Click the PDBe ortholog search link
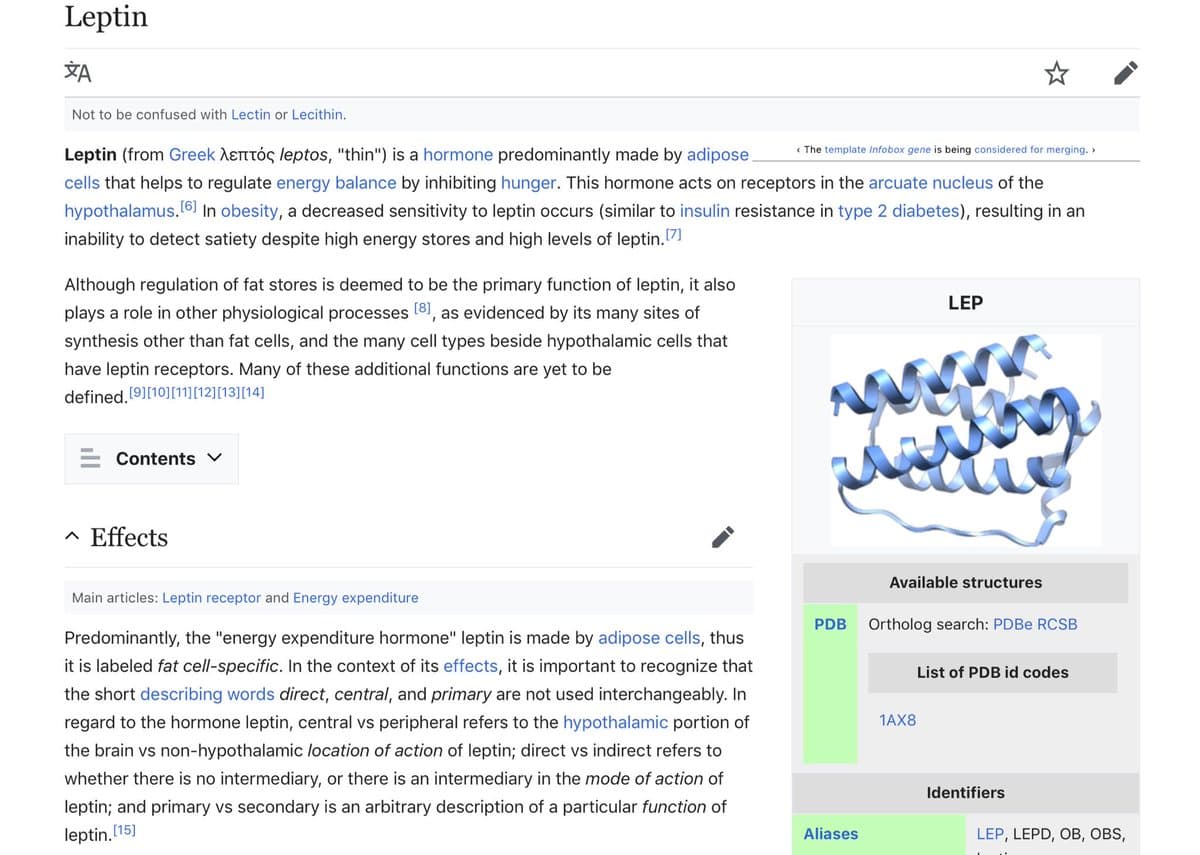 (1012, 624)
